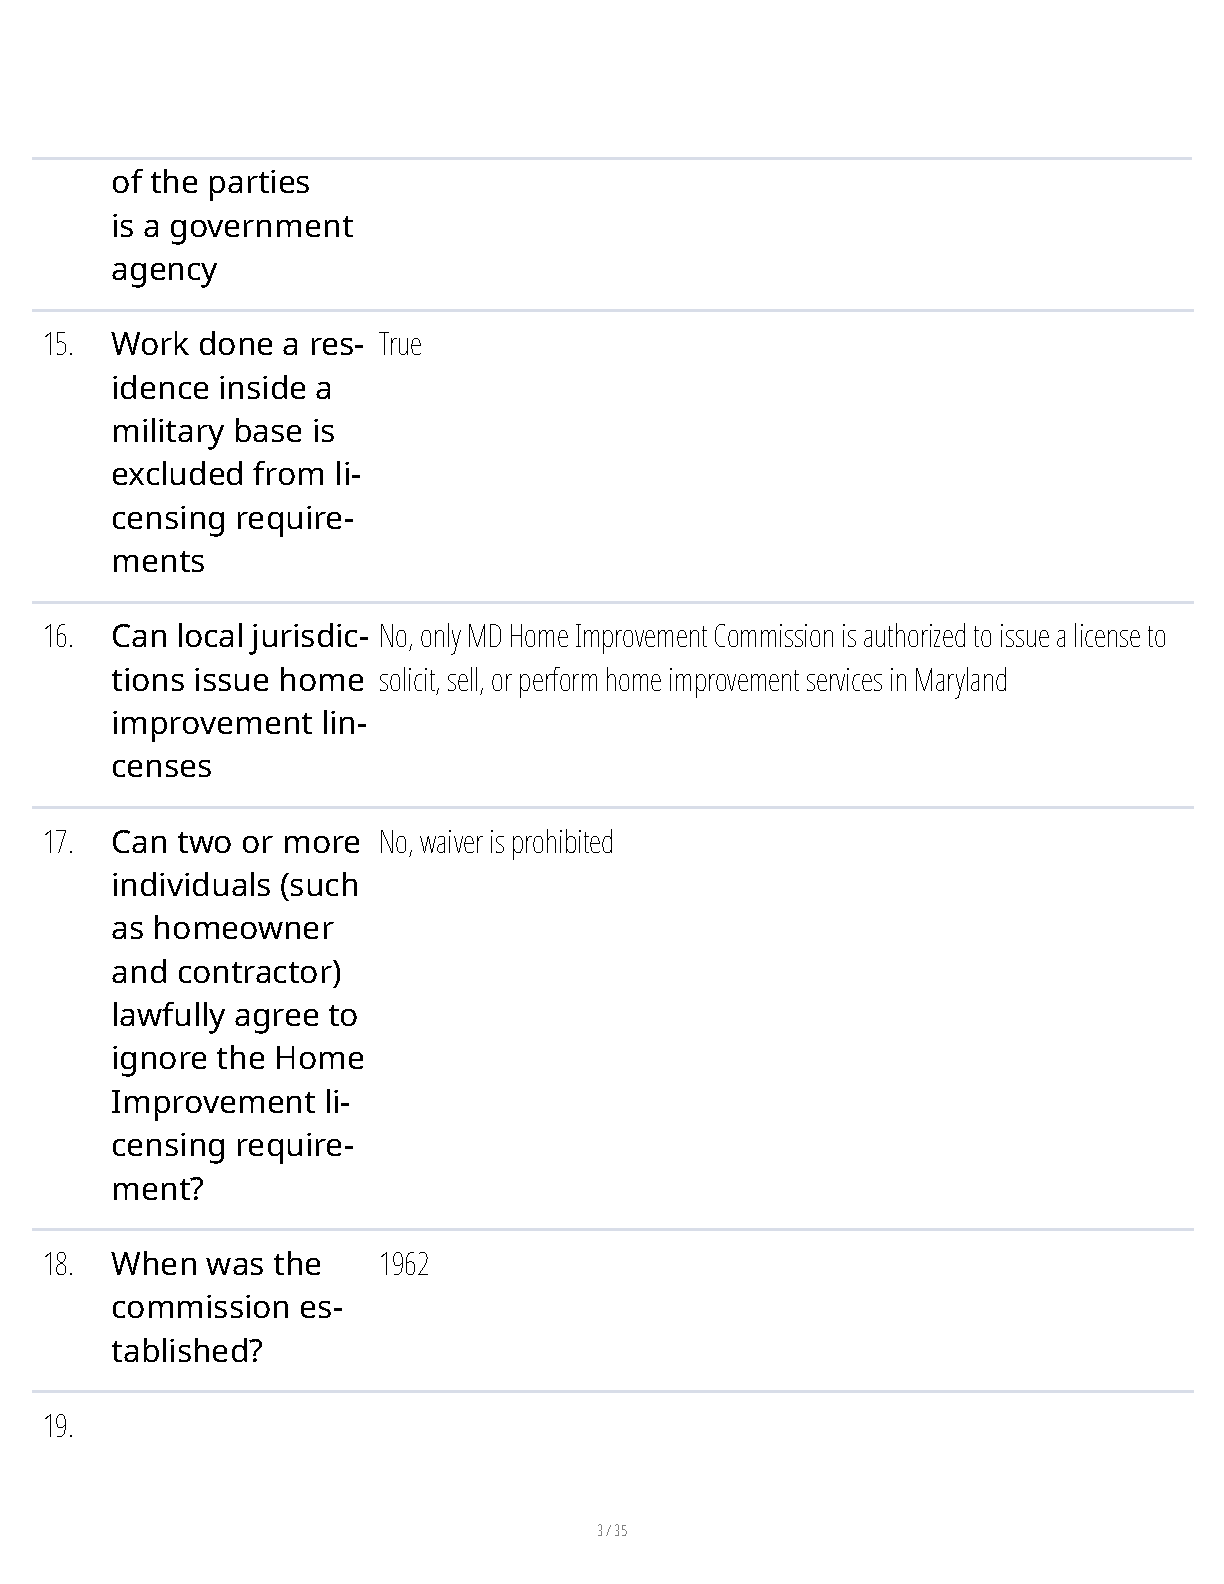The height and width of the screenshot is (1584, 1224).
Task: Click the answer starting 'No, only MD Home Improvement Commission'
Action: [x=772, y=658]
